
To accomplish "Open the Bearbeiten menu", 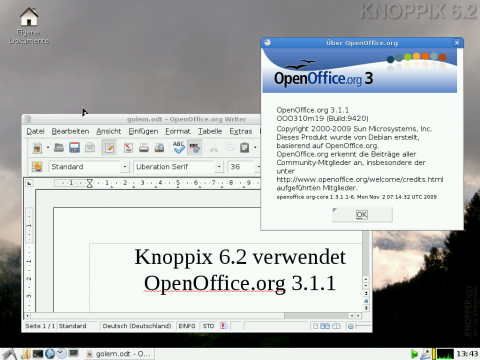I will (x=70, y=131).
